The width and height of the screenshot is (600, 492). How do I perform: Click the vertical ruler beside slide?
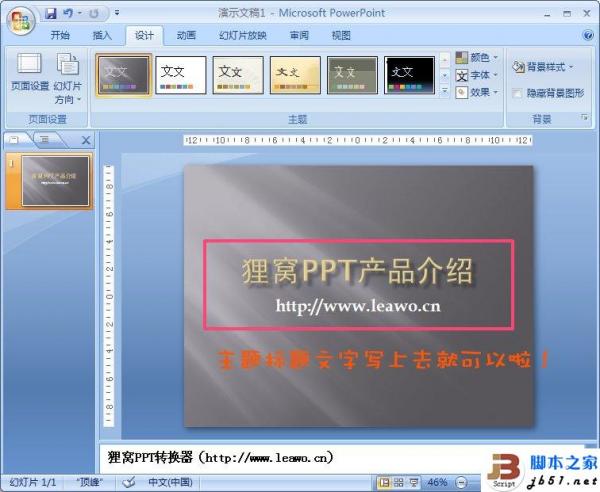click(x=109, y=296)
